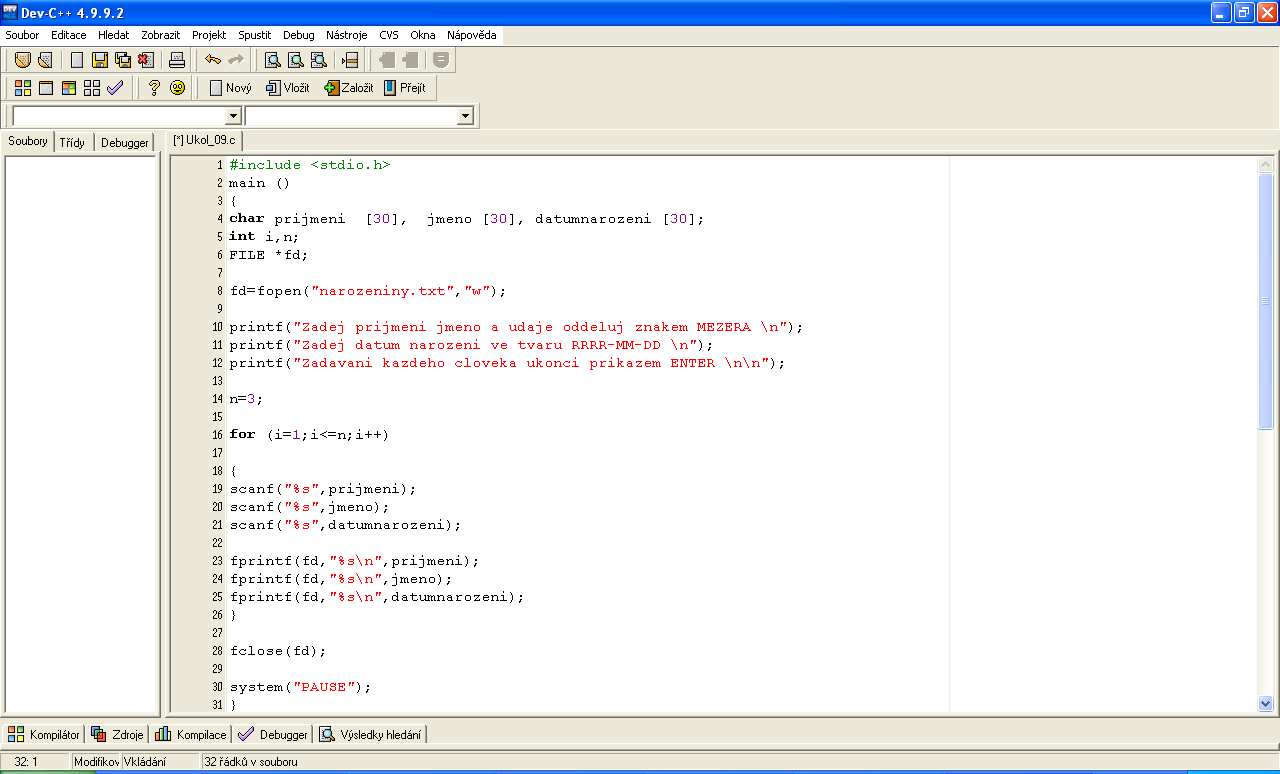This screenshot has width=1280, height=774.
Task: Click '32 řádků v souboru' in status bar
Action: tap(251, 762)
